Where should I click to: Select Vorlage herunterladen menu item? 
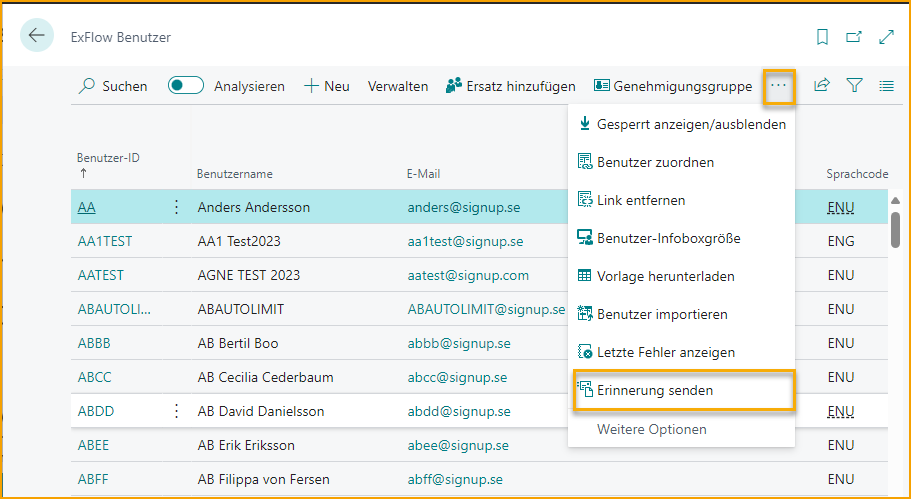[x=665, y=276]
